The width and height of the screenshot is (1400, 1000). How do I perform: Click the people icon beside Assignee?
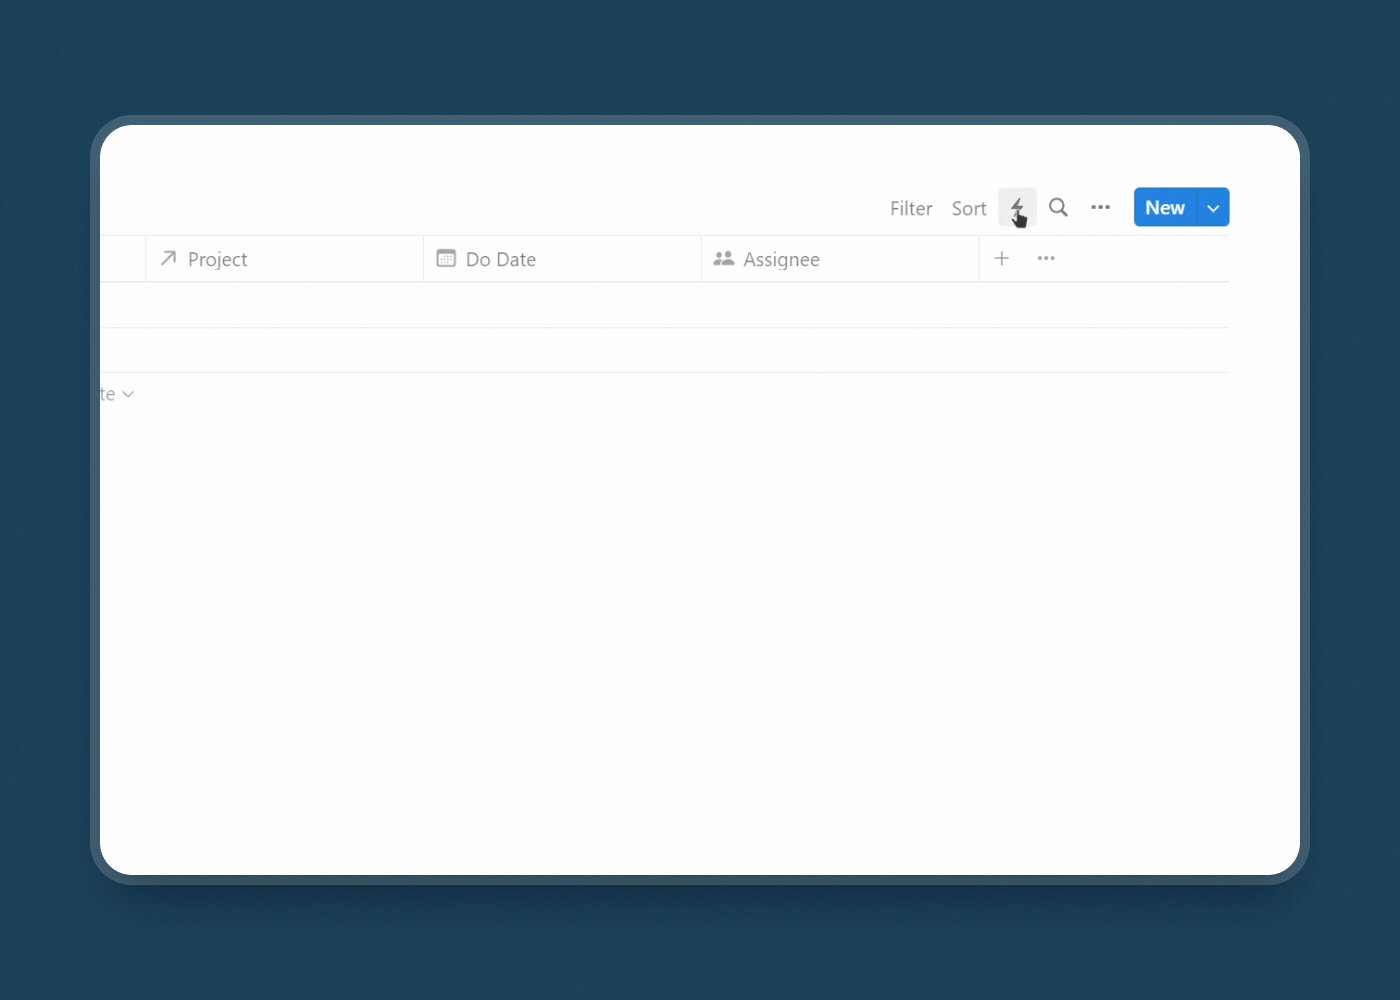724,259
